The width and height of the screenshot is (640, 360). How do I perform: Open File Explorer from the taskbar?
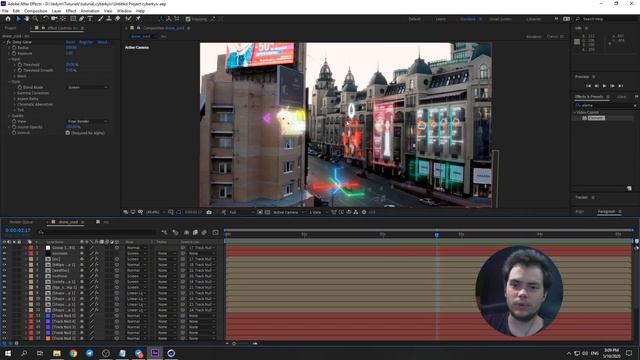[x=57, y=353]
